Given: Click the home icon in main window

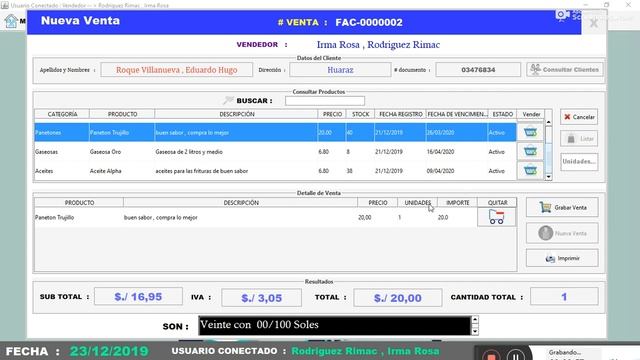Looking at the screenshot, I should (11, 21).
